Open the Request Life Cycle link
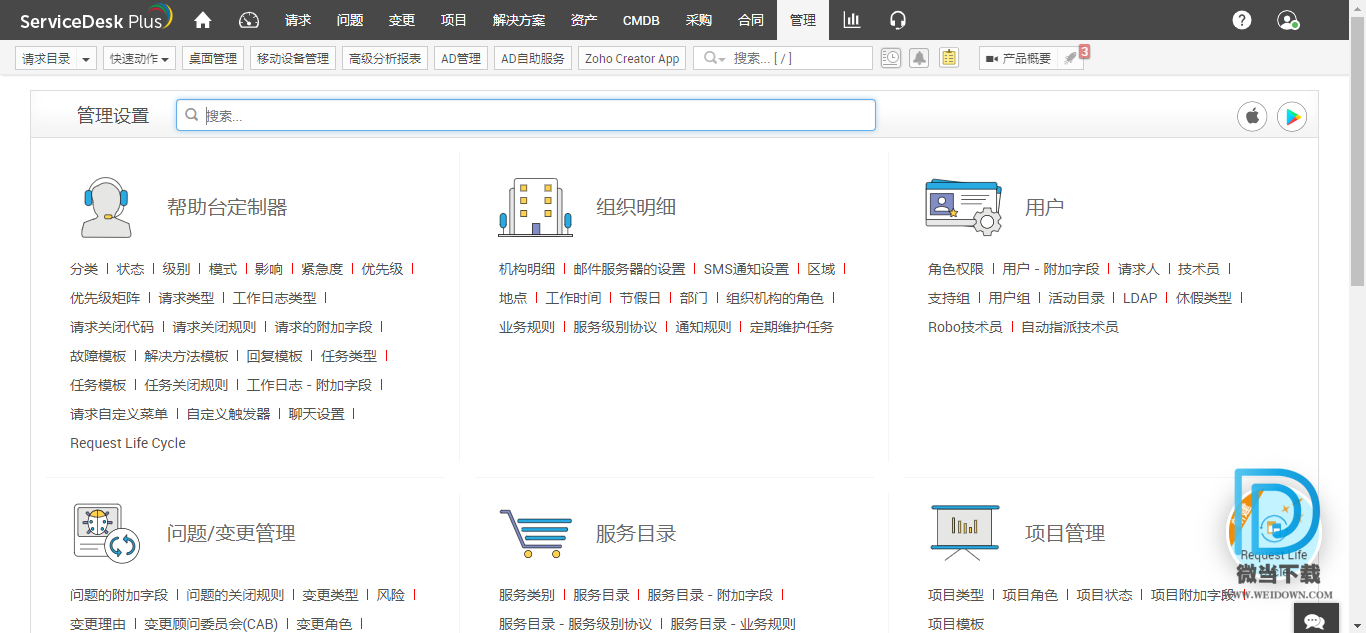This screenshot has width=1366, height=633. [x=128, y=443]
